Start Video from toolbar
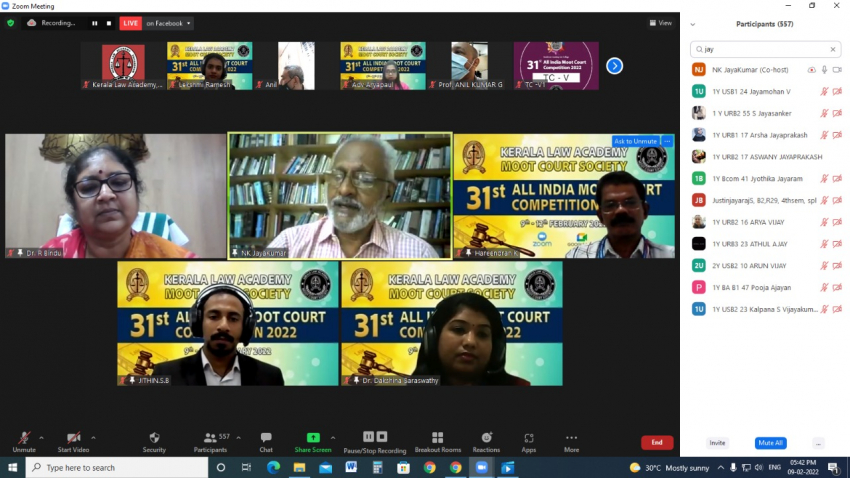 73,442
